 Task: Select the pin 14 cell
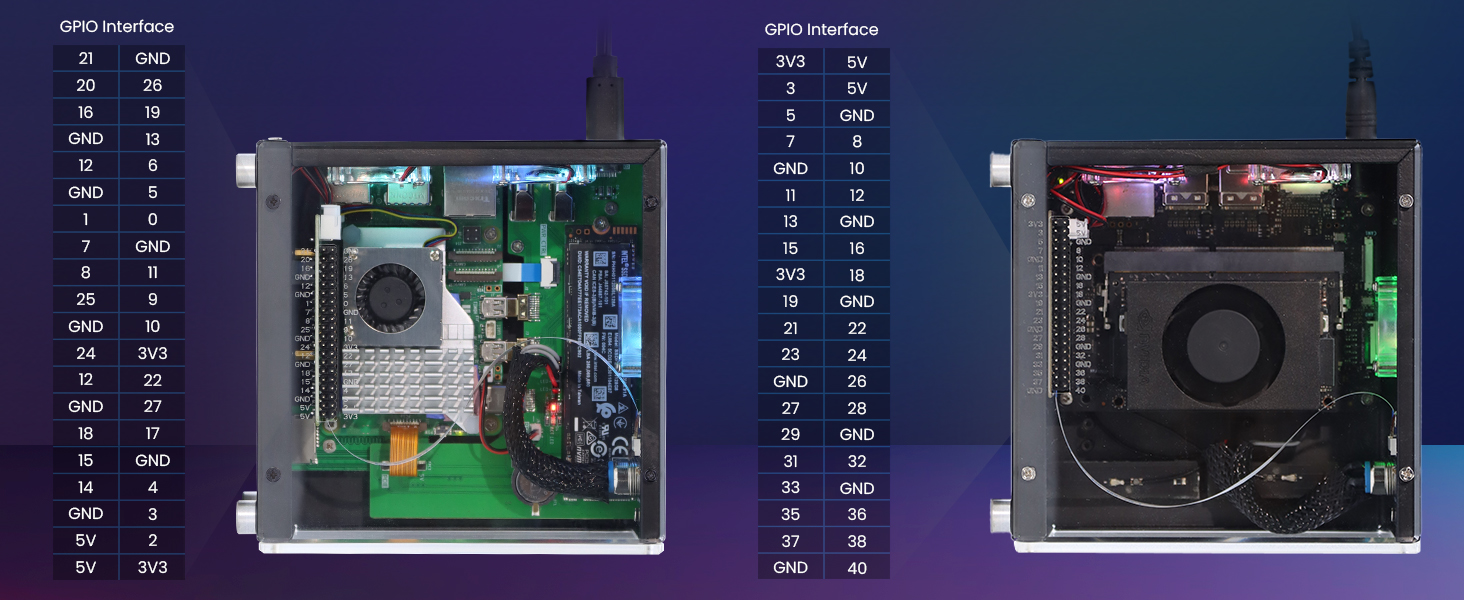[x=86, y=487]
